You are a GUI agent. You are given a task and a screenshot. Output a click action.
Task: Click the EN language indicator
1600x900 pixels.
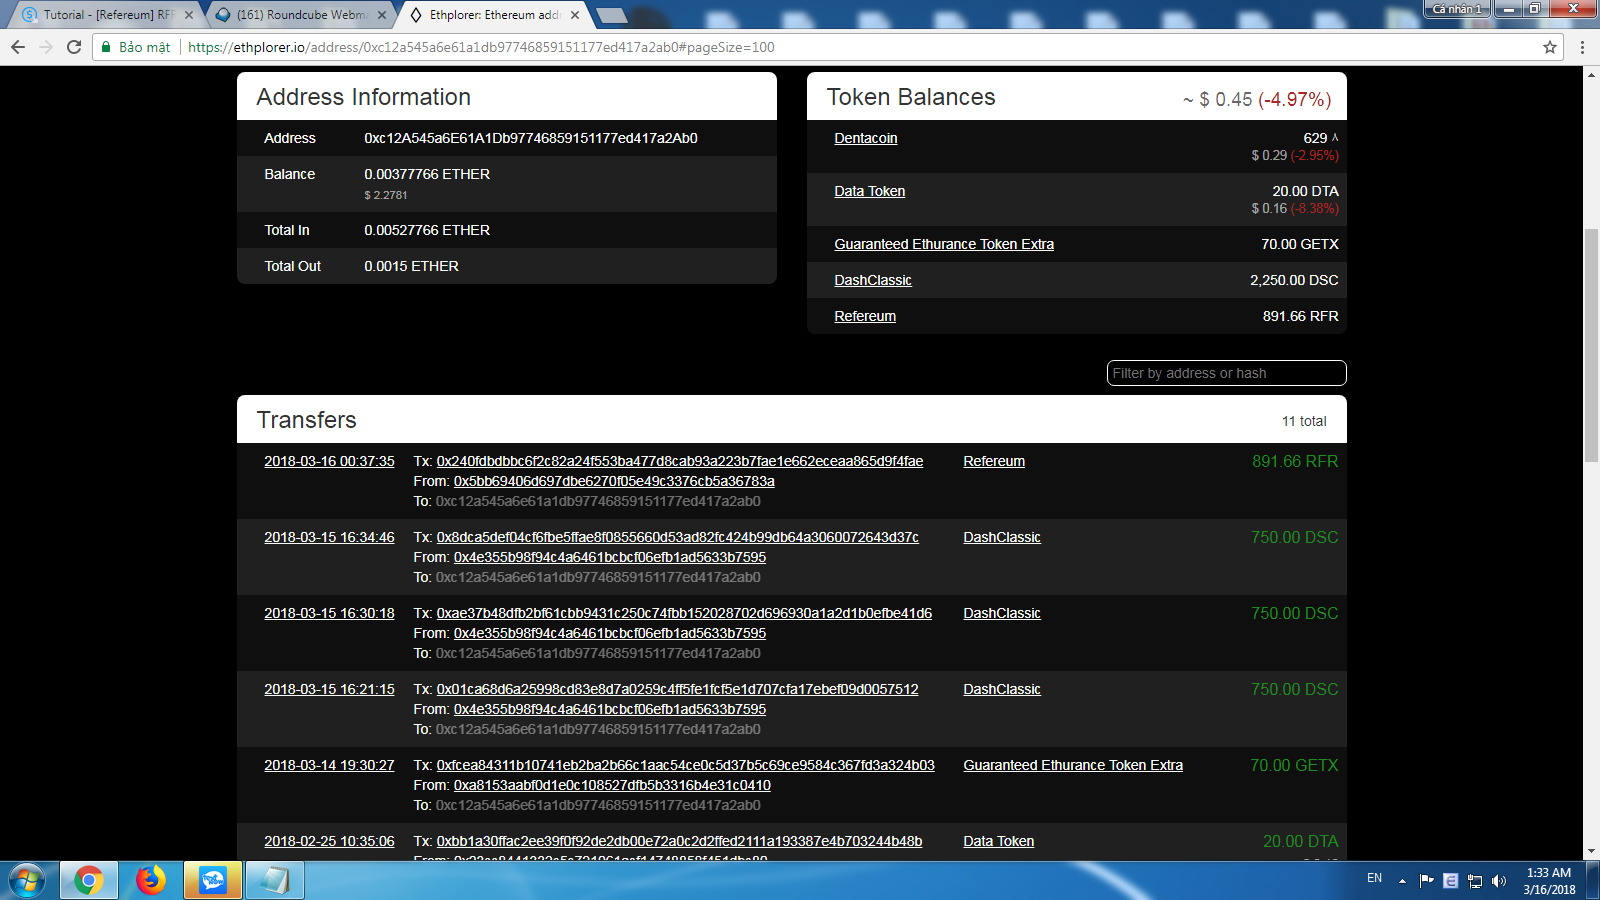(x=1375, y=878)
